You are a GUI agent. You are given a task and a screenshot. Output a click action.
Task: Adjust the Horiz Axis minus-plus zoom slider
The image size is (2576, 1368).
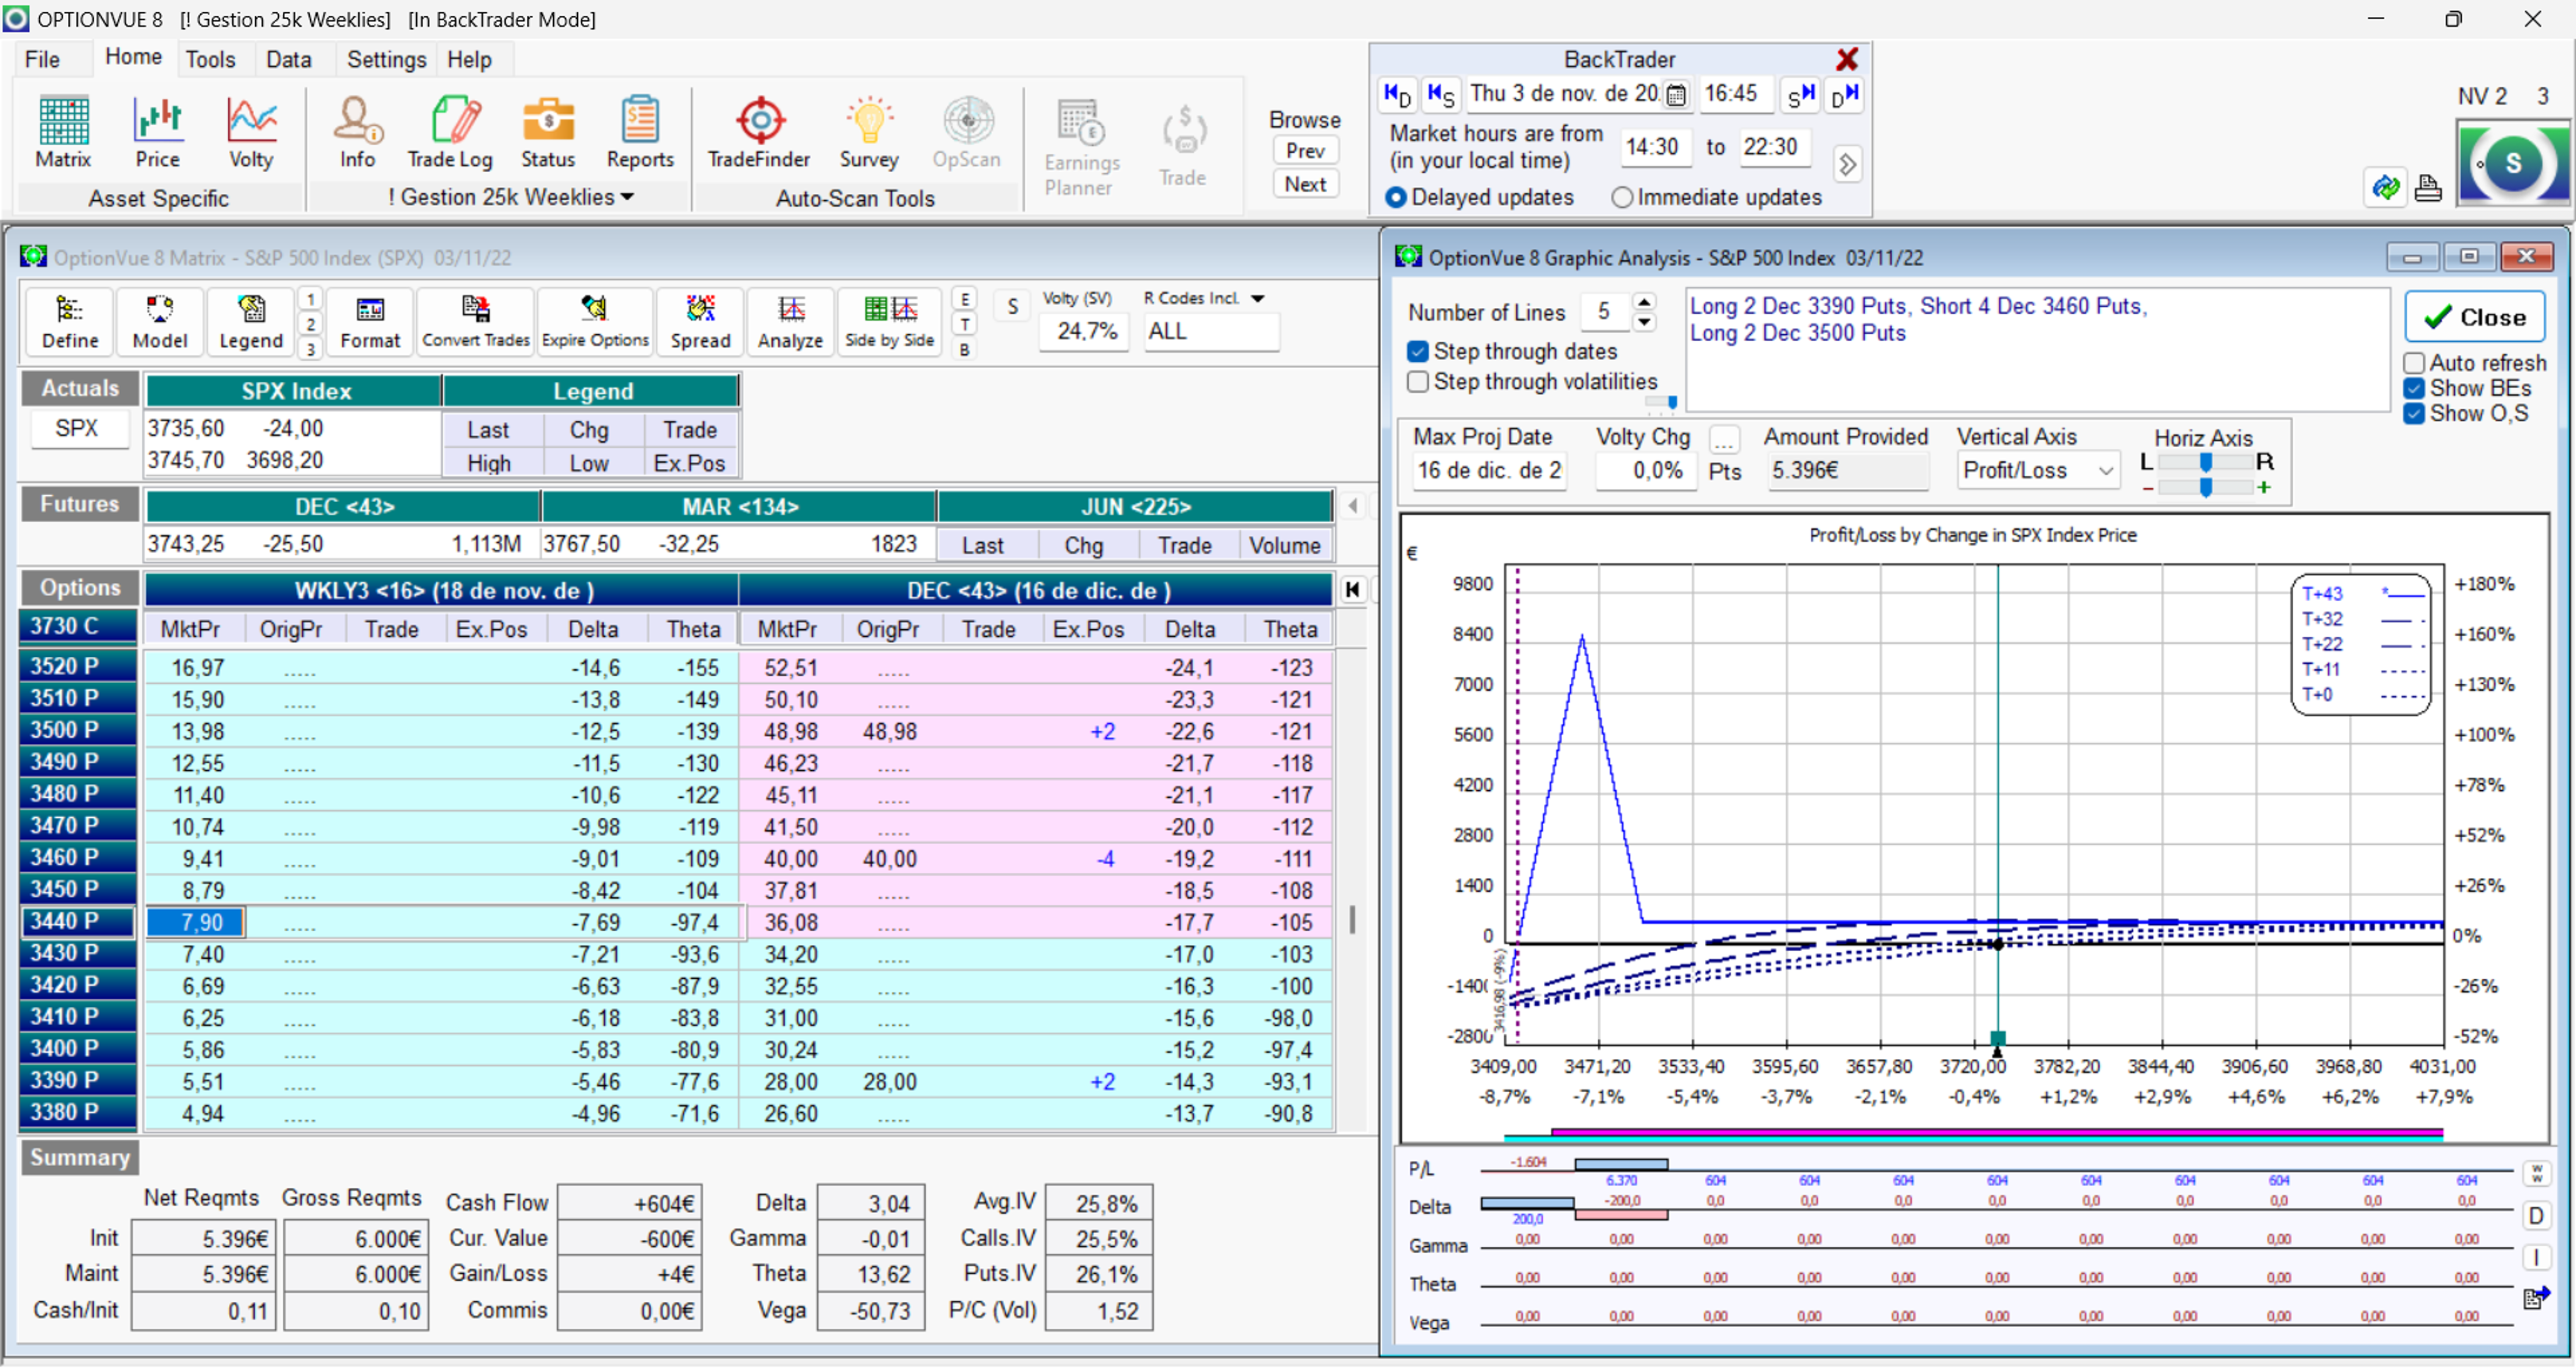2205,487
